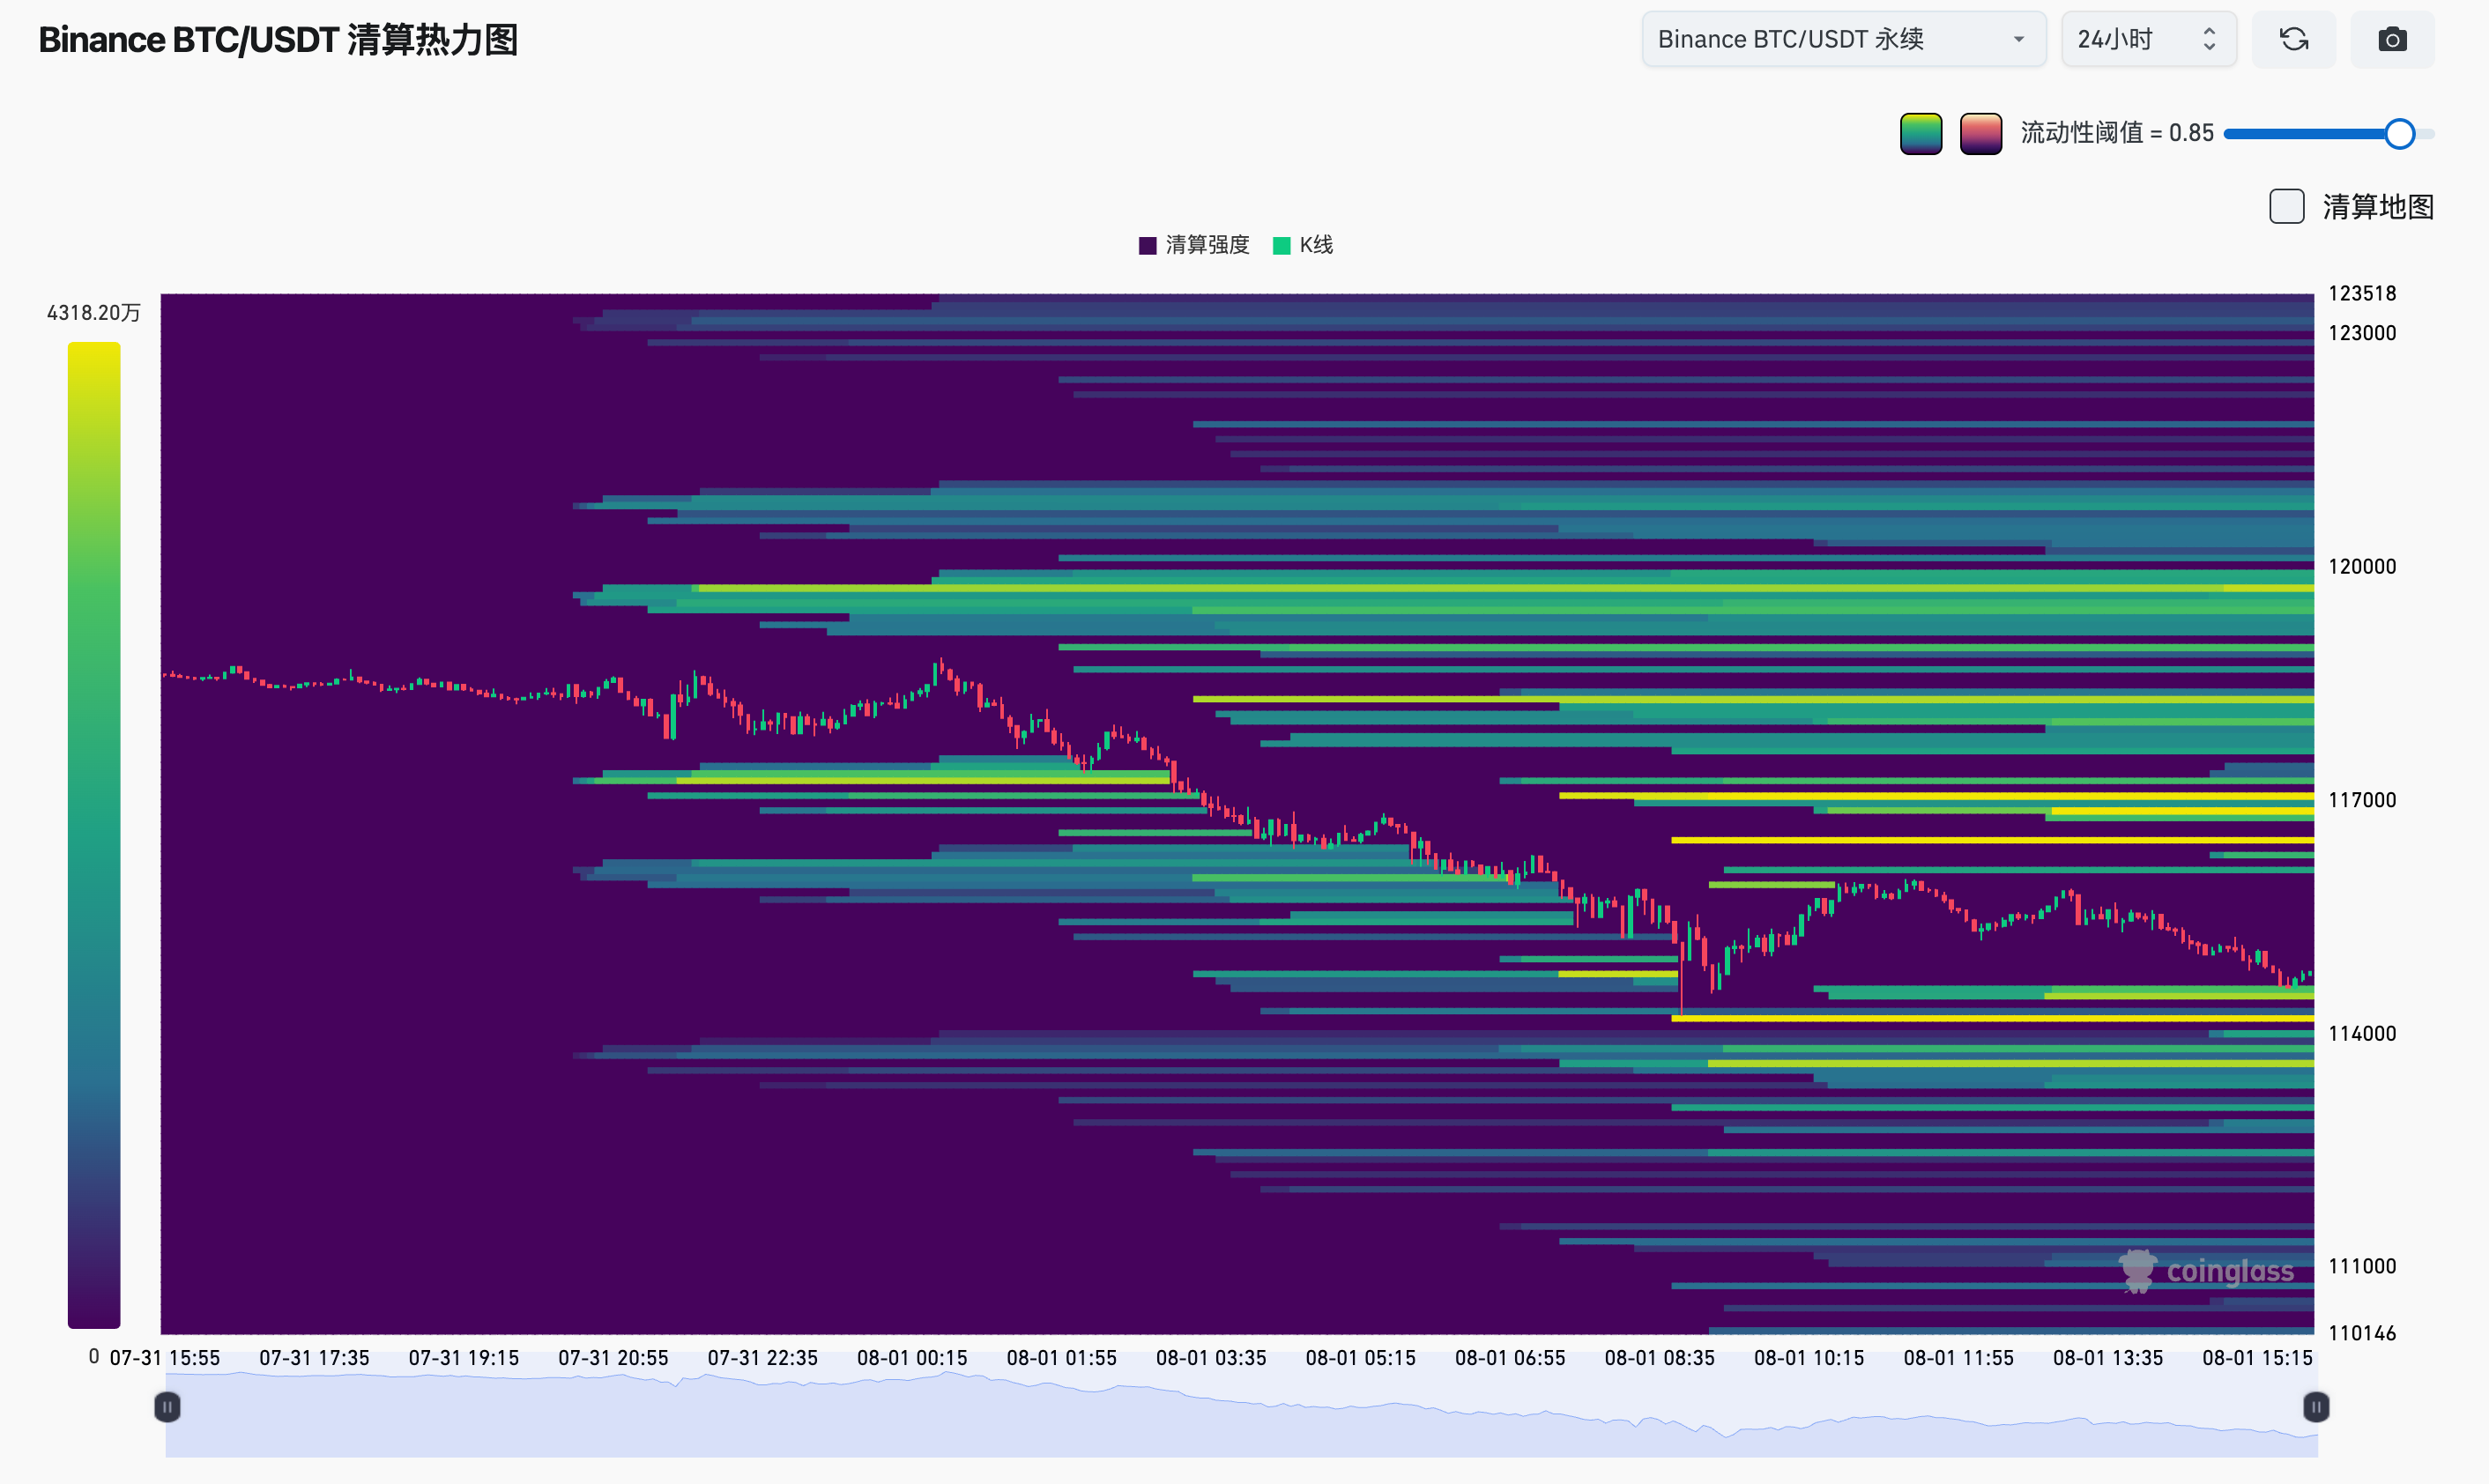This screenshot has width=2489, height=1484.
Task: Click the 120000 price axis label
Action: pos(2361,567)
